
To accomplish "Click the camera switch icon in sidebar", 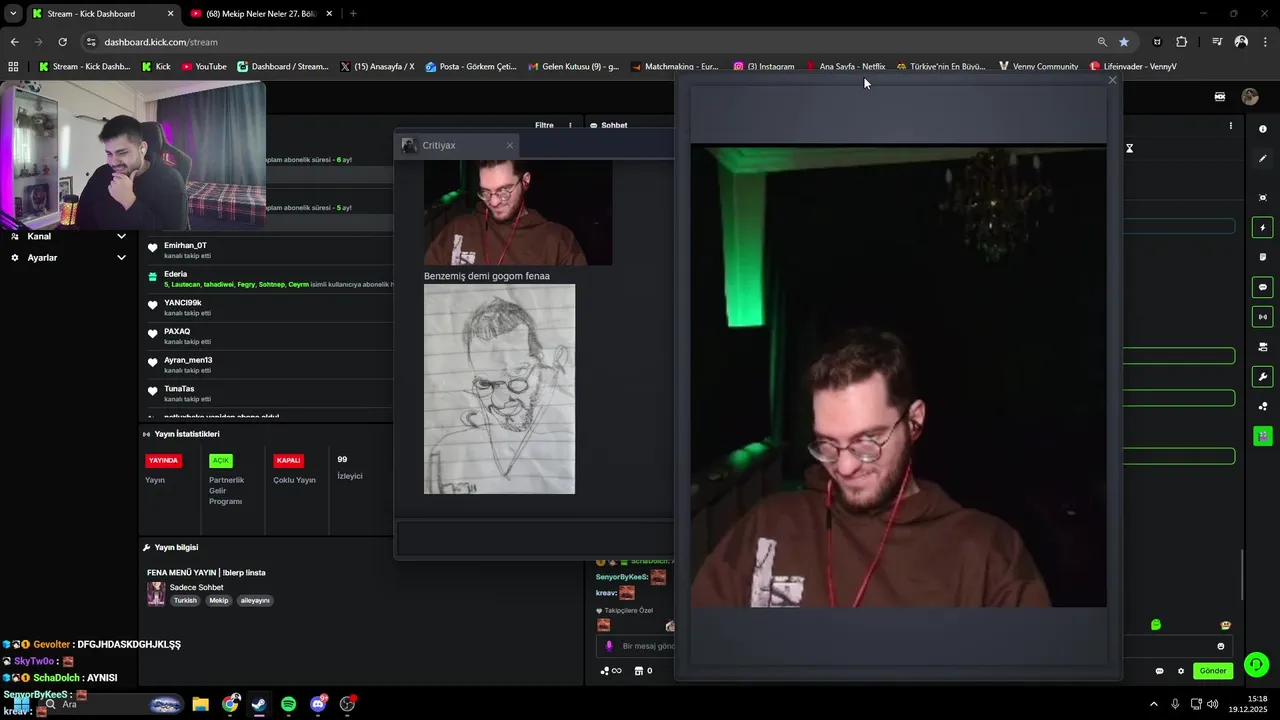I will coord(1262,347).
